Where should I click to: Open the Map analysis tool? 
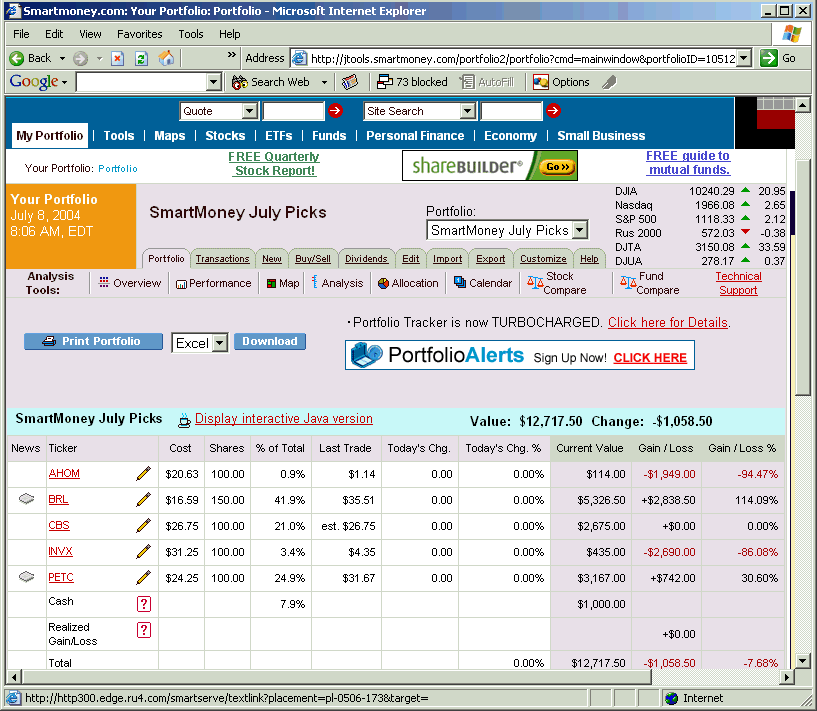(282, 283)
